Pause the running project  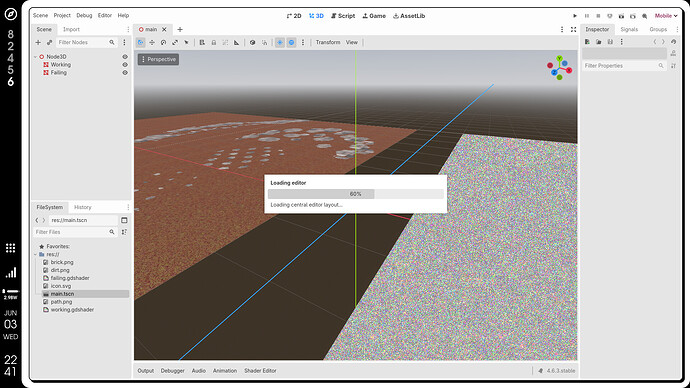pos(587,16)
